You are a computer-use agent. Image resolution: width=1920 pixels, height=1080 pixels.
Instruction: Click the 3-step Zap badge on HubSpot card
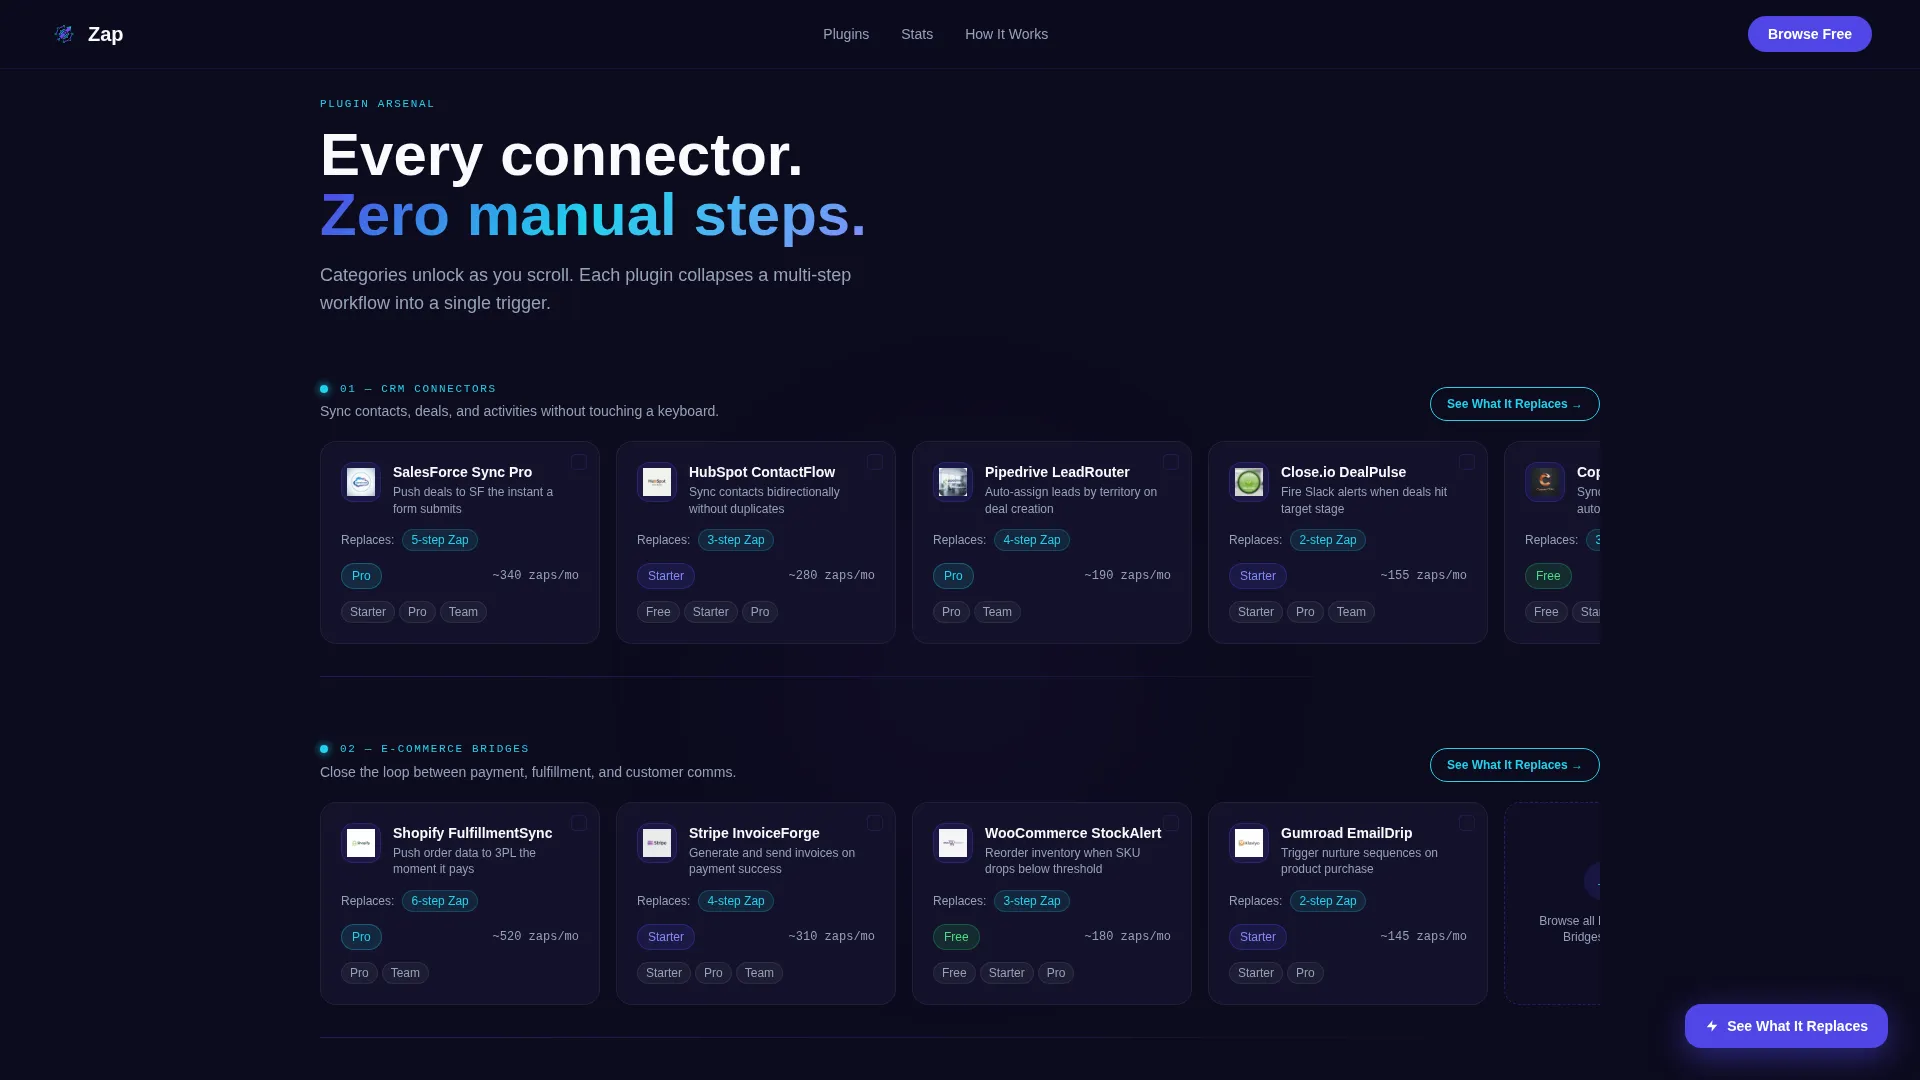[x=736, y=540]
